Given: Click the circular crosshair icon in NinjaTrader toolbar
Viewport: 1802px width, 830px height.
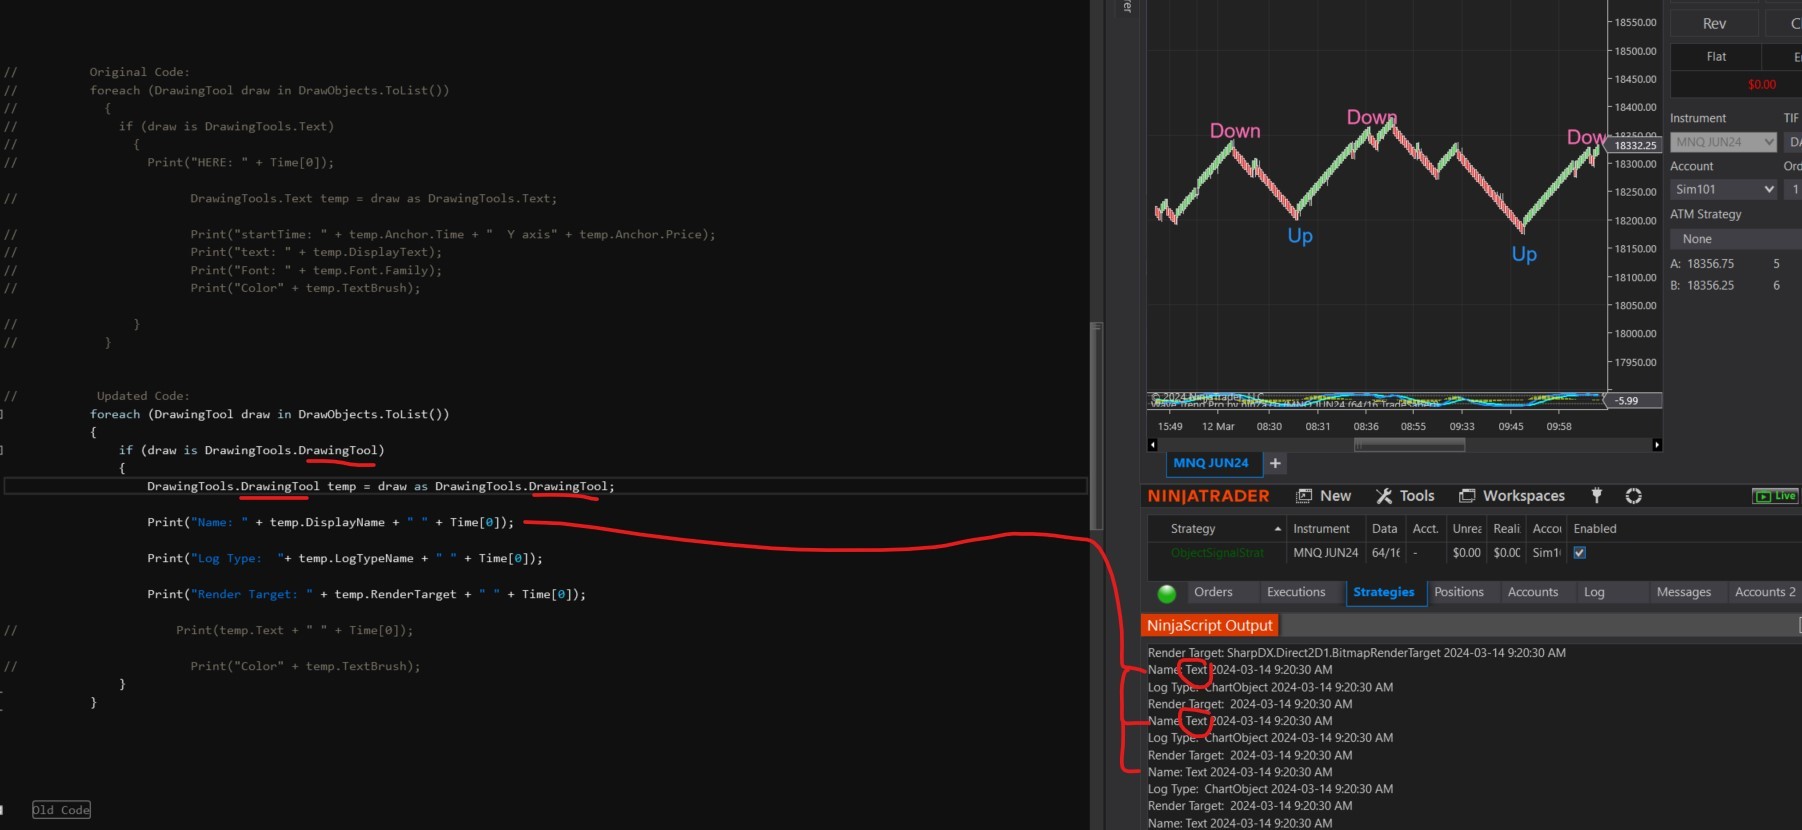Looking at the screenshot, I should (x=1634, y=496).
